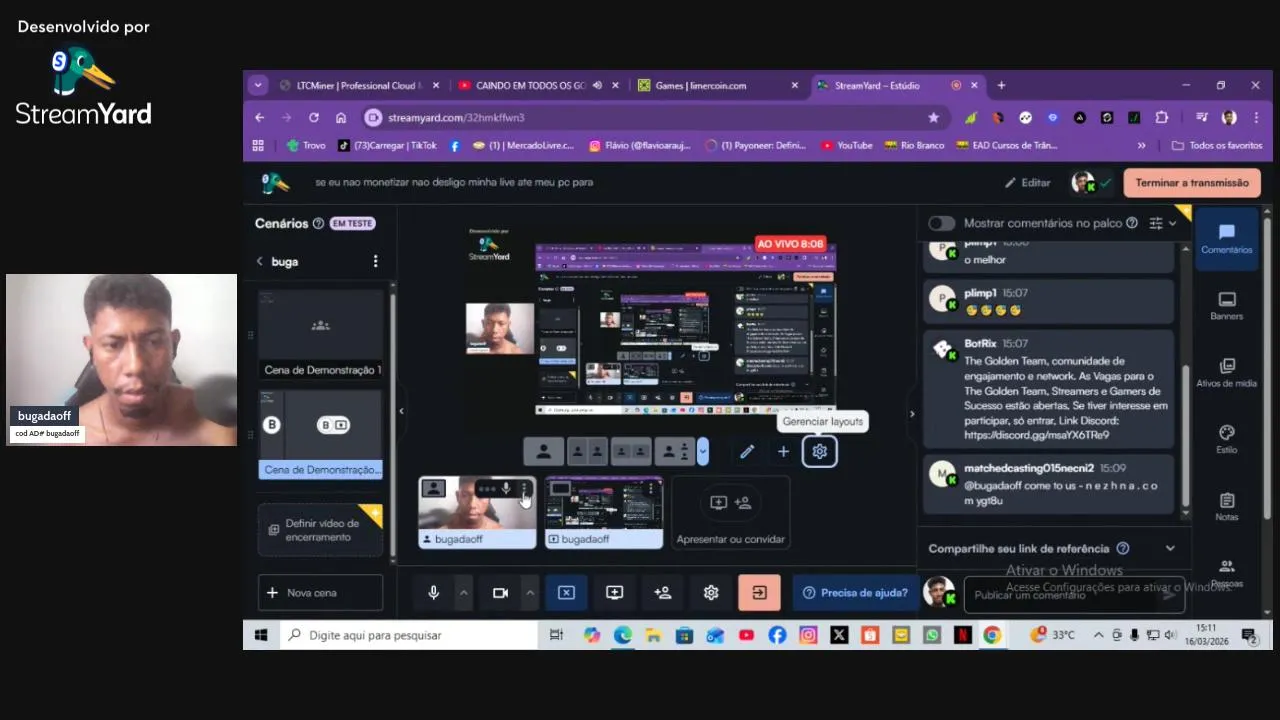Click the bugadaoff screen share thumbnail
This screenshot has width=1280, height=720.
tap(603, 512)
